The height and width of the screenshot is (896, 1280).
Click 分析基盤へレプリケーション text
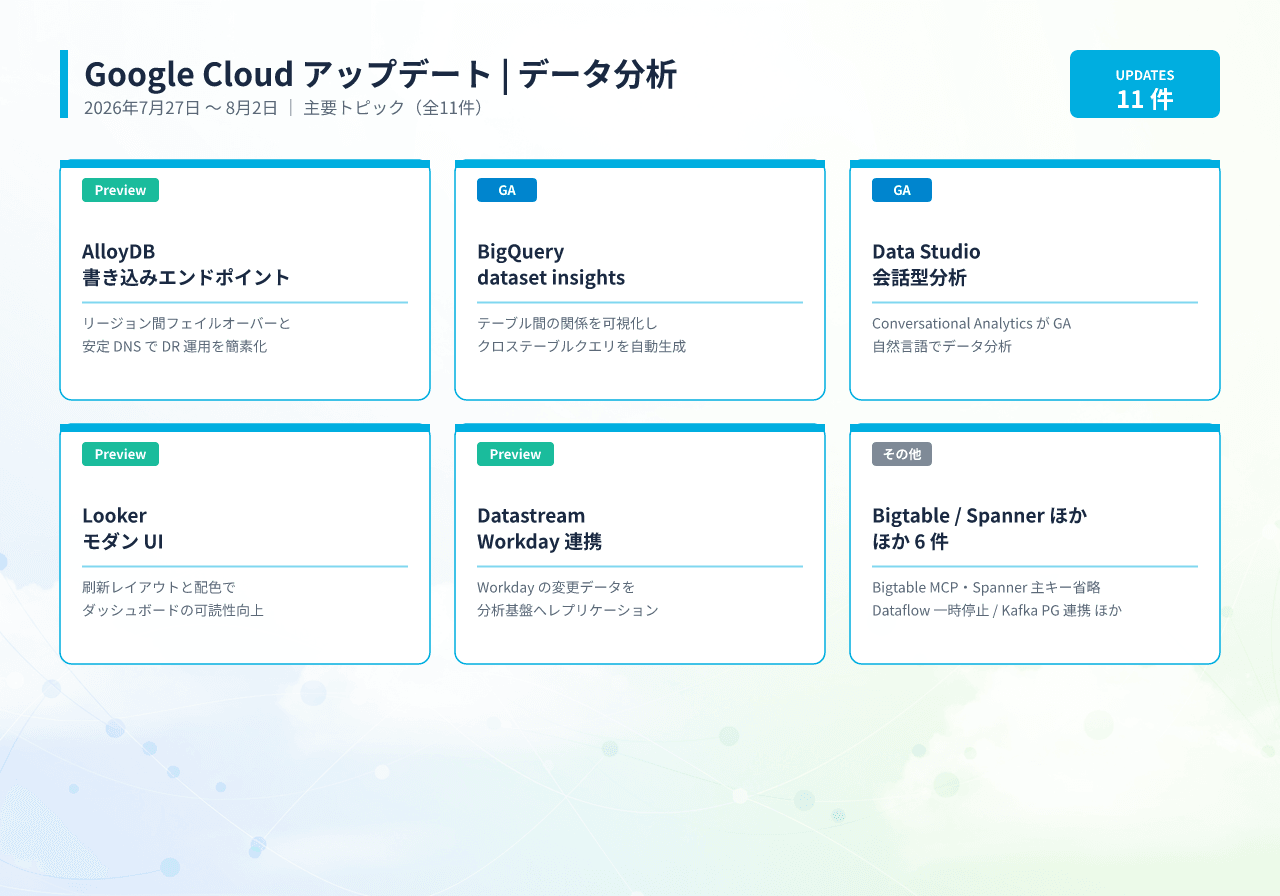pos(568,610)
